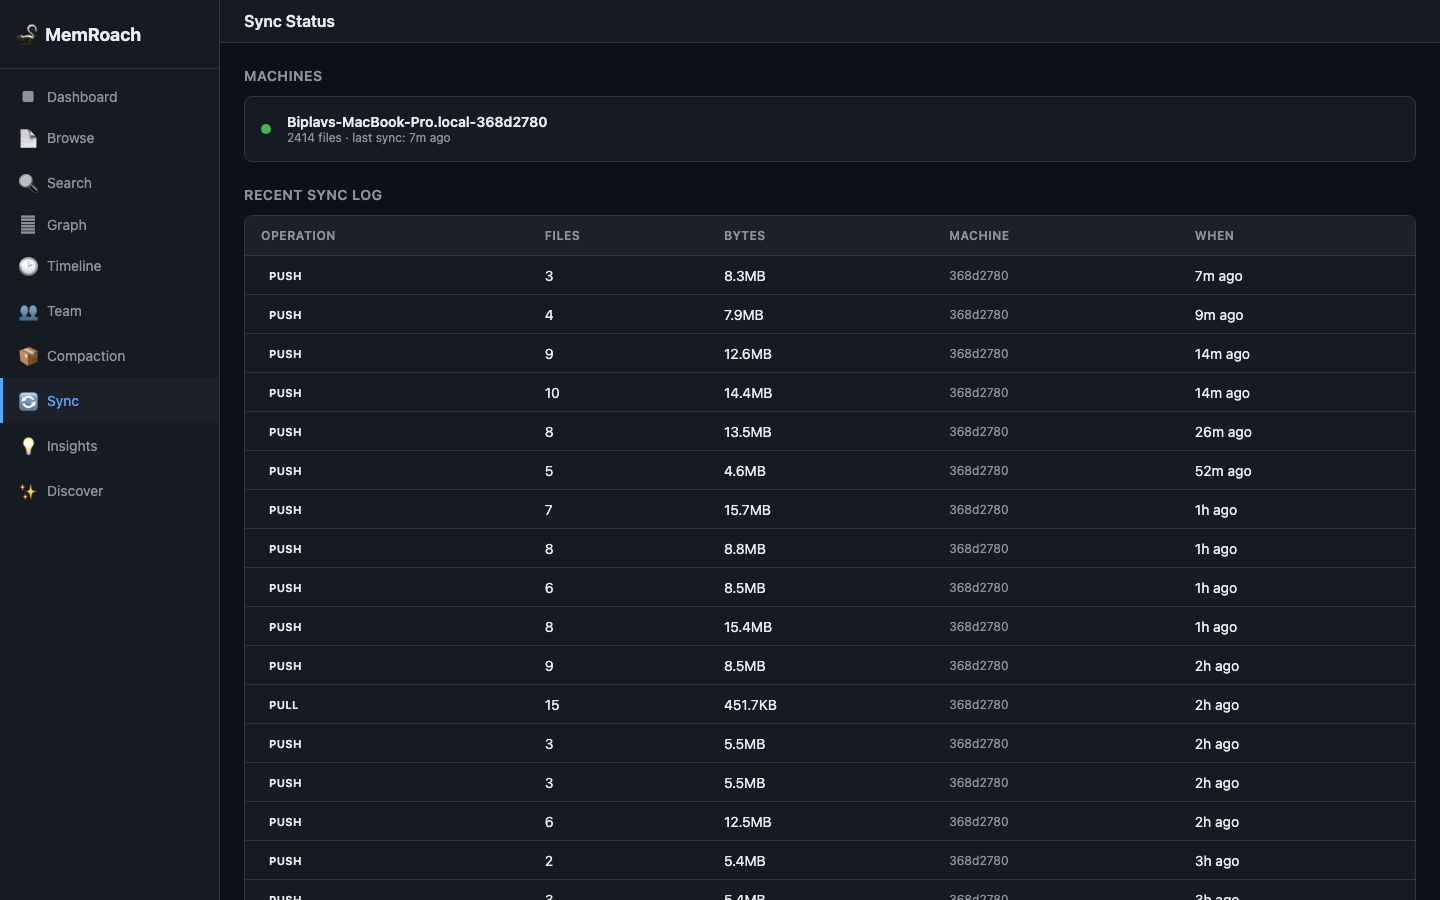Click the green machine status dot

click(x=266, y=129)
